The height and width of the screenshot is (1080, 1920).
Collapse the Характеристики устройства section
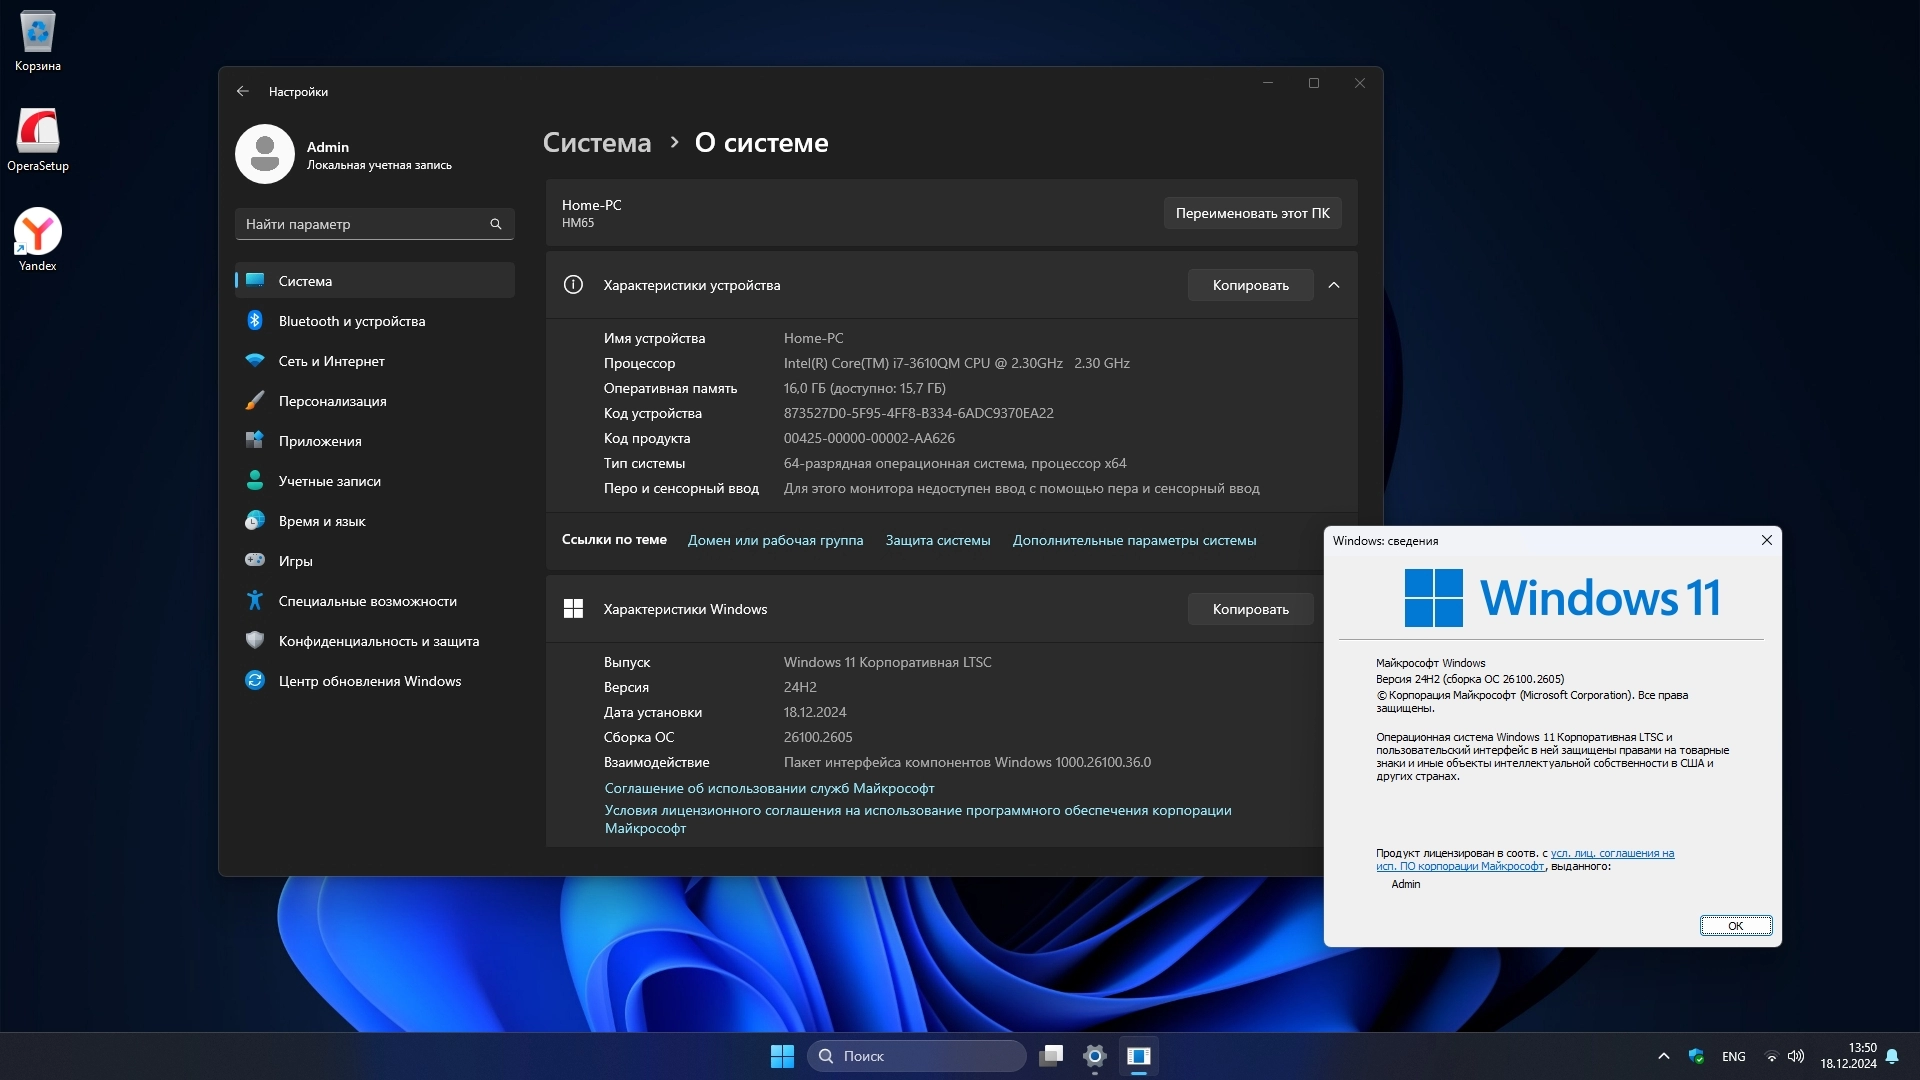pos(1334,285)
